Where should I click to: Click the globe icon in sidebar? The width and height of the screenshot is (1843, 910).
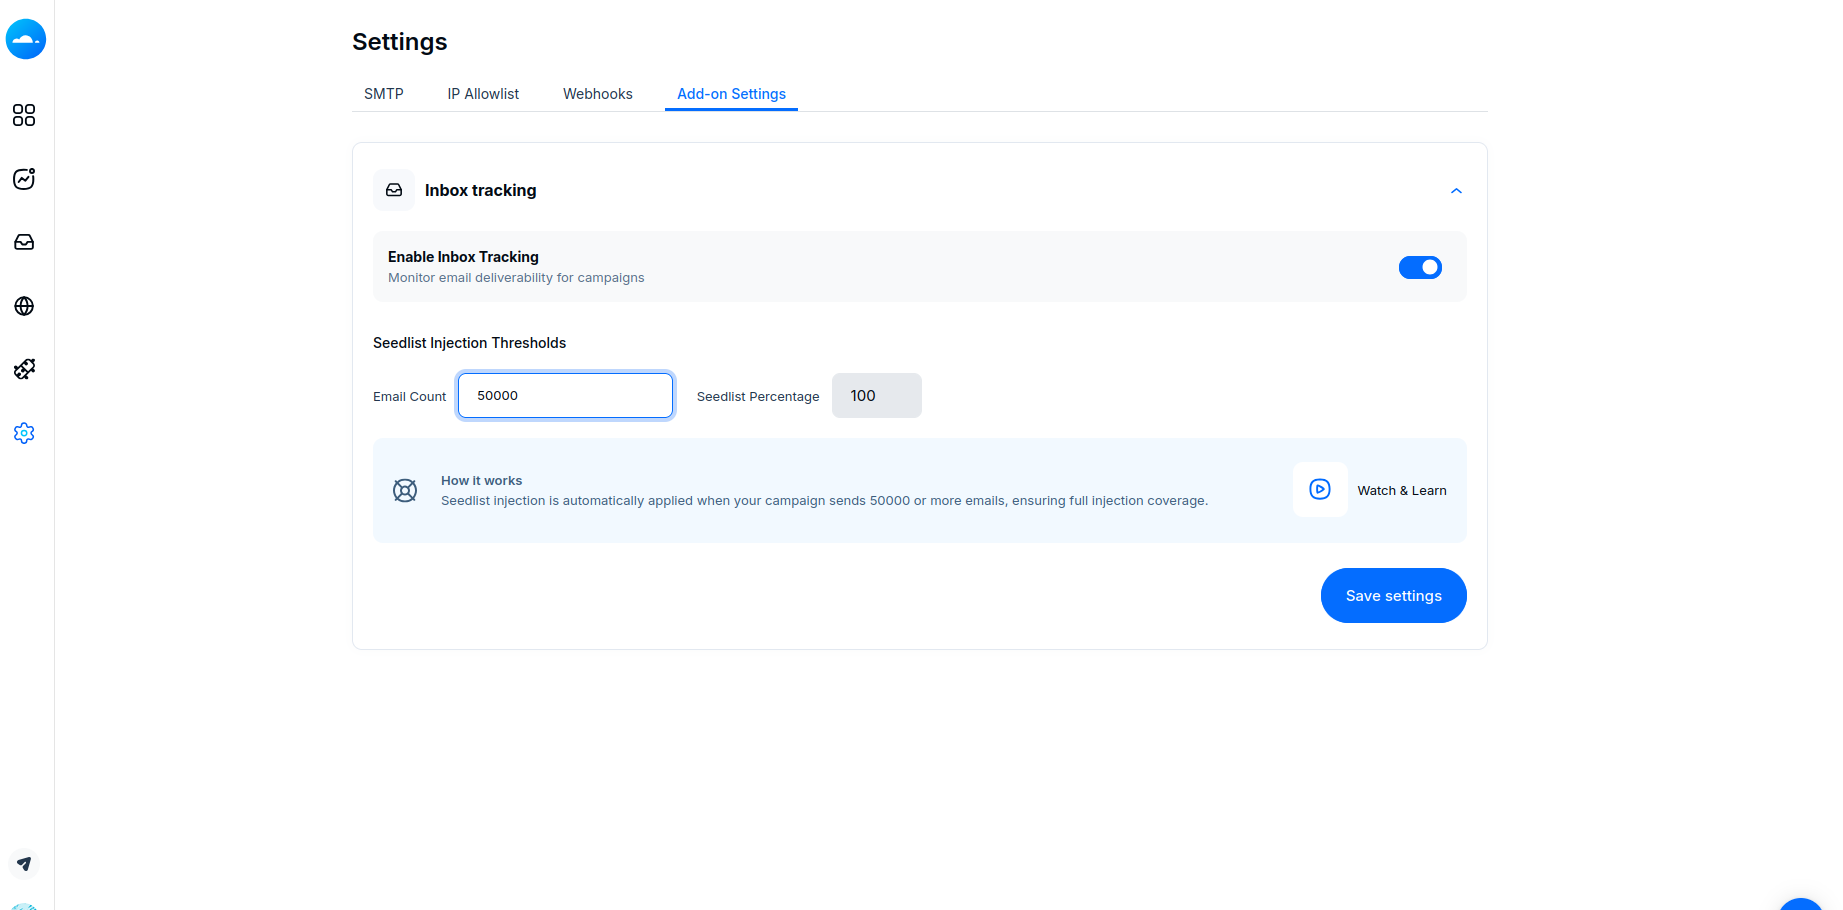(x=24, y=306)
